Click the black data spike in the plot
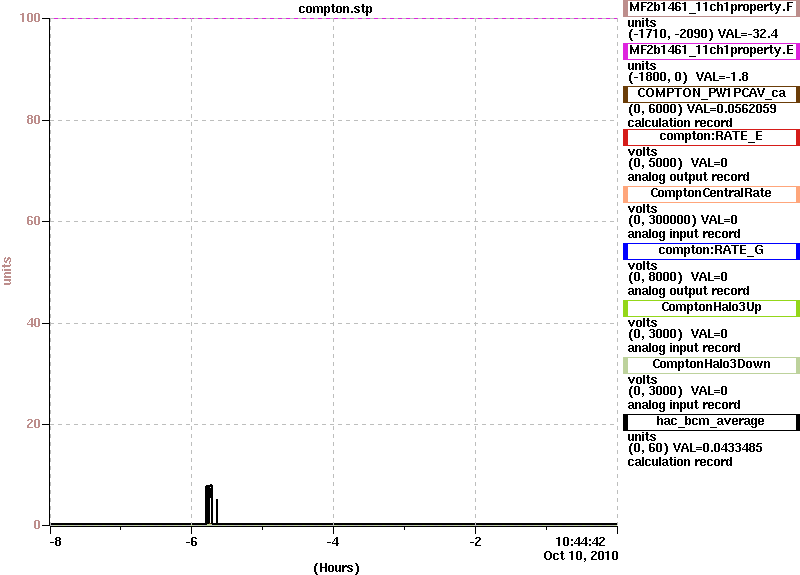Screen dimensions: 800x575 pos(209,504)
